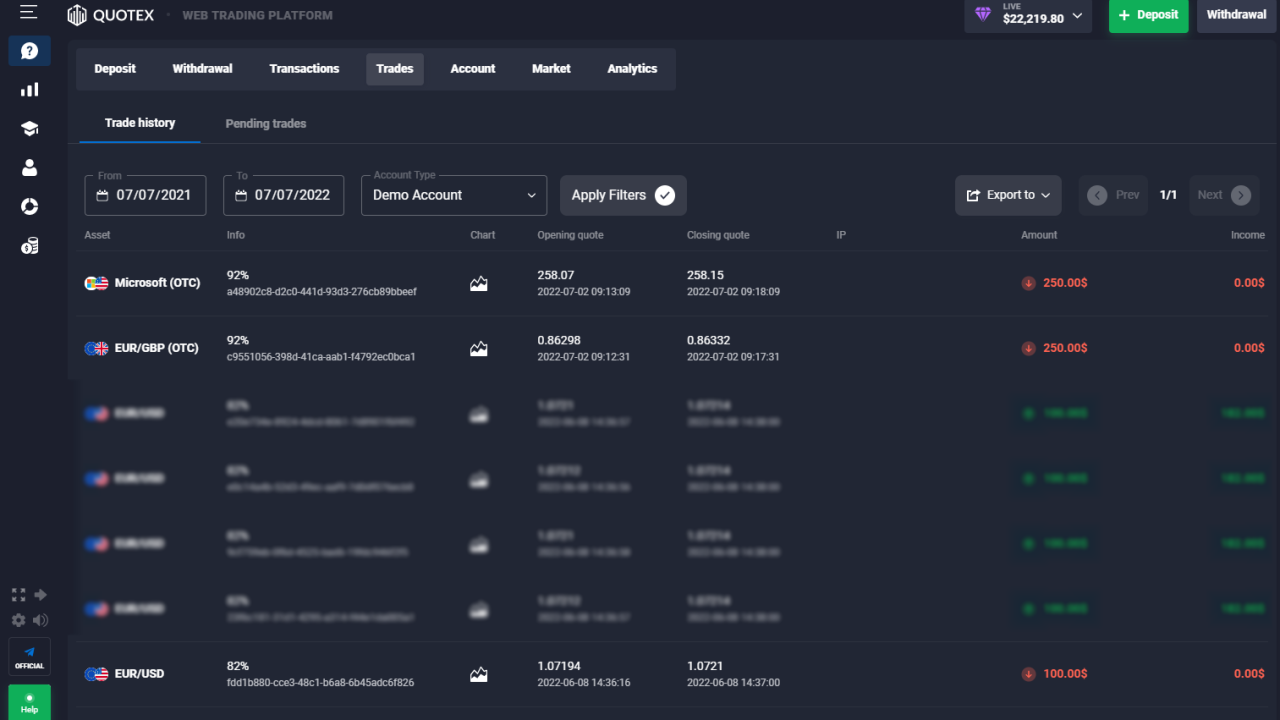Toggle the sound speaker icon

click(41, 620)
